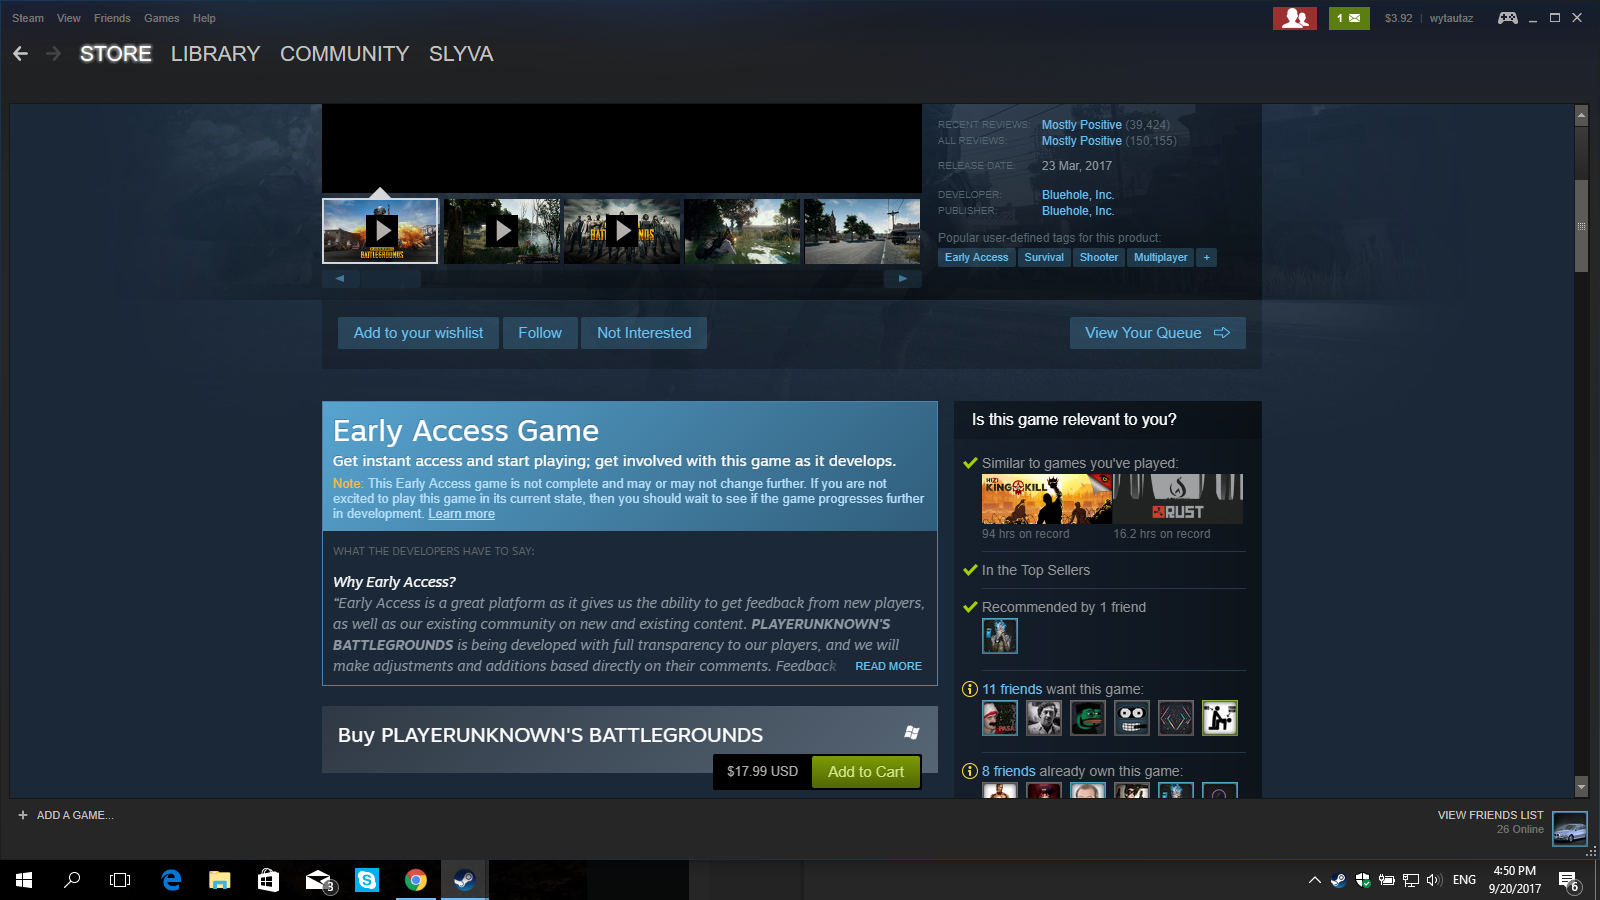Viewport: 1600px width, 900px height.
Task: Click the plus icon to add more tags
Action: point(1207,258)
